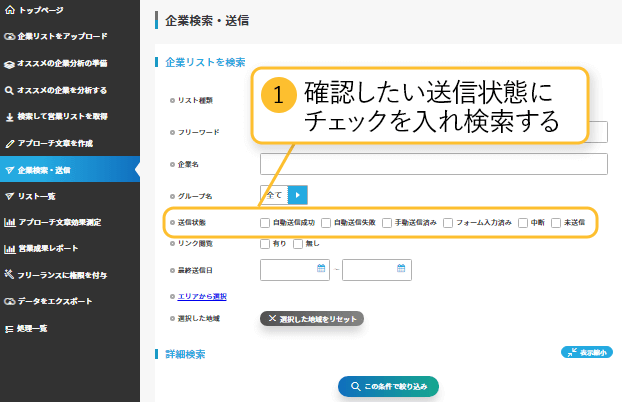
Task: Click the pencil icon for アプローチ文章を作成
Action: coord(10,144)
